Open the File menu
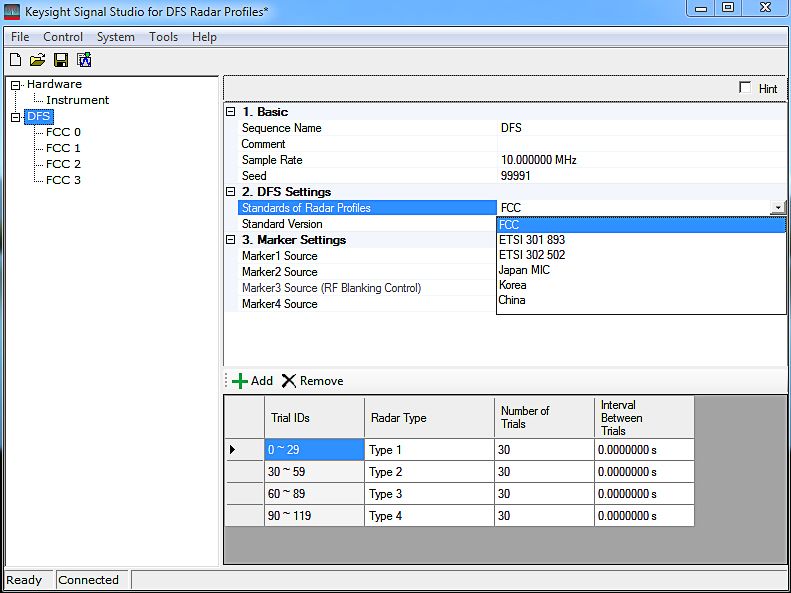Image resolution: width=791 pixels, height=593 pixels. [x=20, y=37]
